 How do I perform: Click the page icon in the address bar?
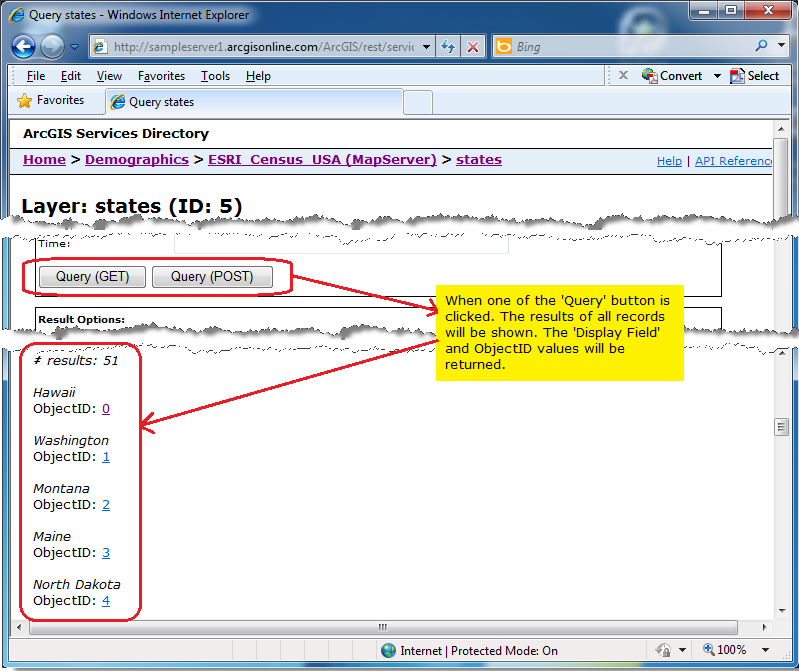click(x=100, y=47)
